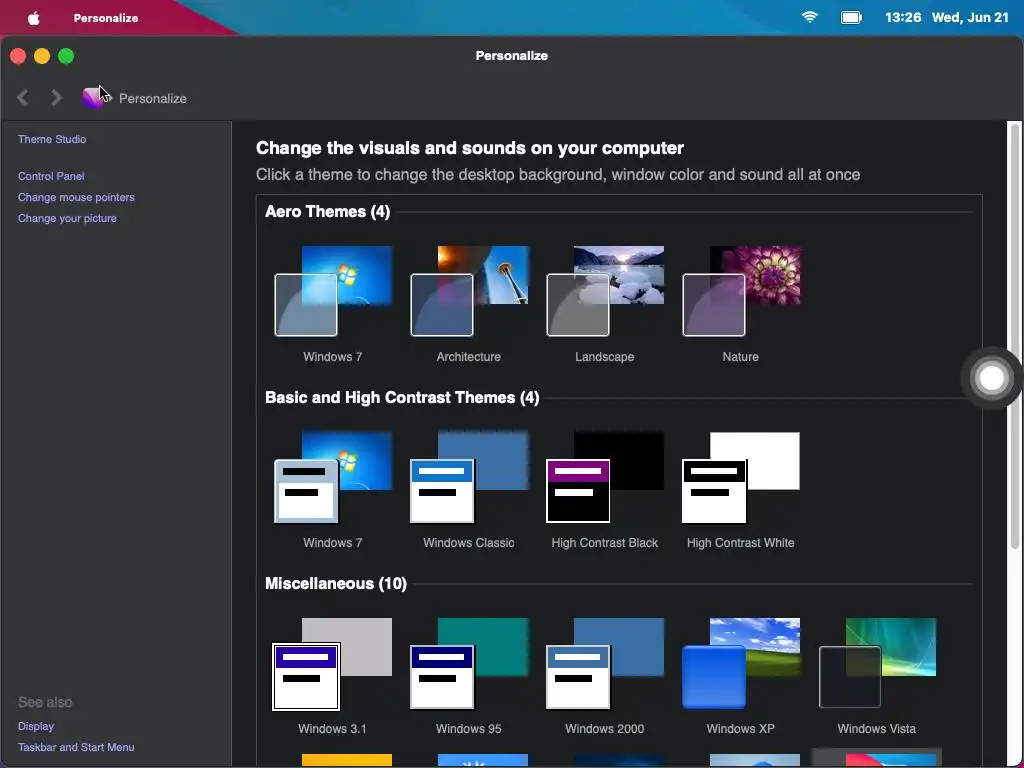This screenshot has height=768, width=1024.
Task: Click the floating round assistive button
Action: [991, 378]
